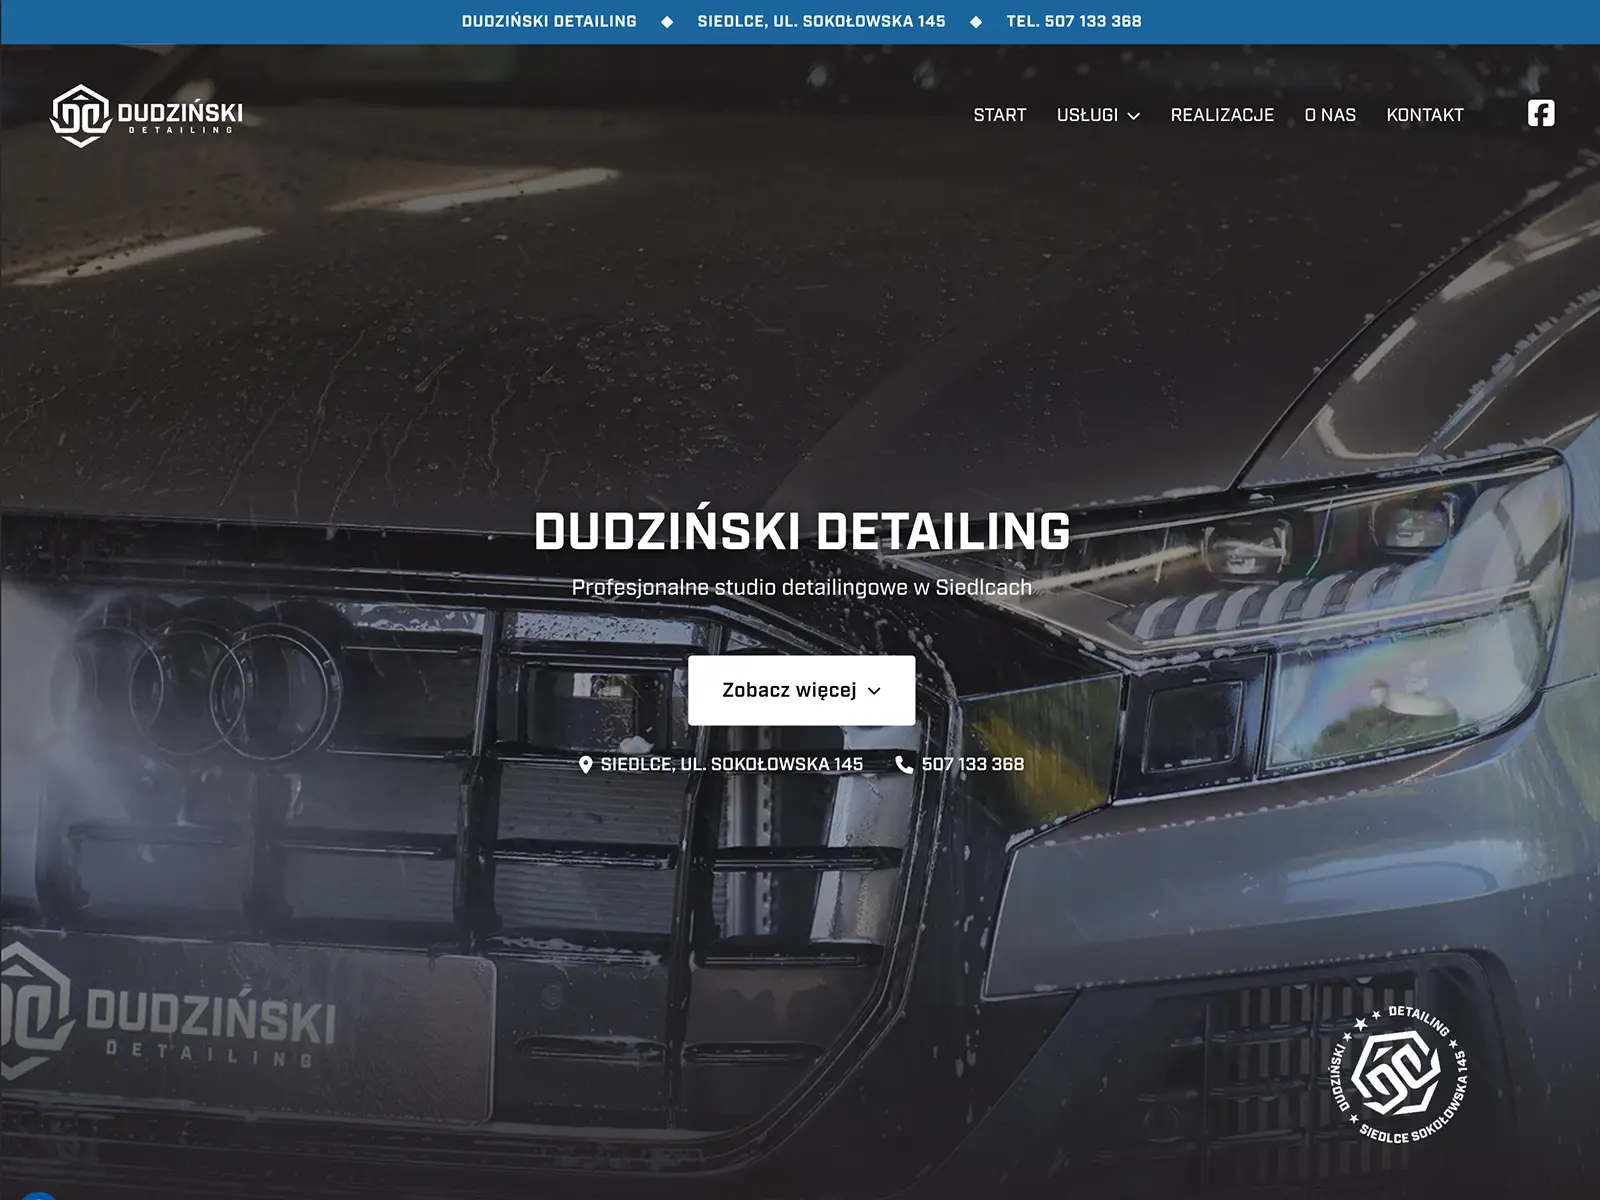Click the hero address Siedlce, ul. Sokołowska 145

point(731,765)
